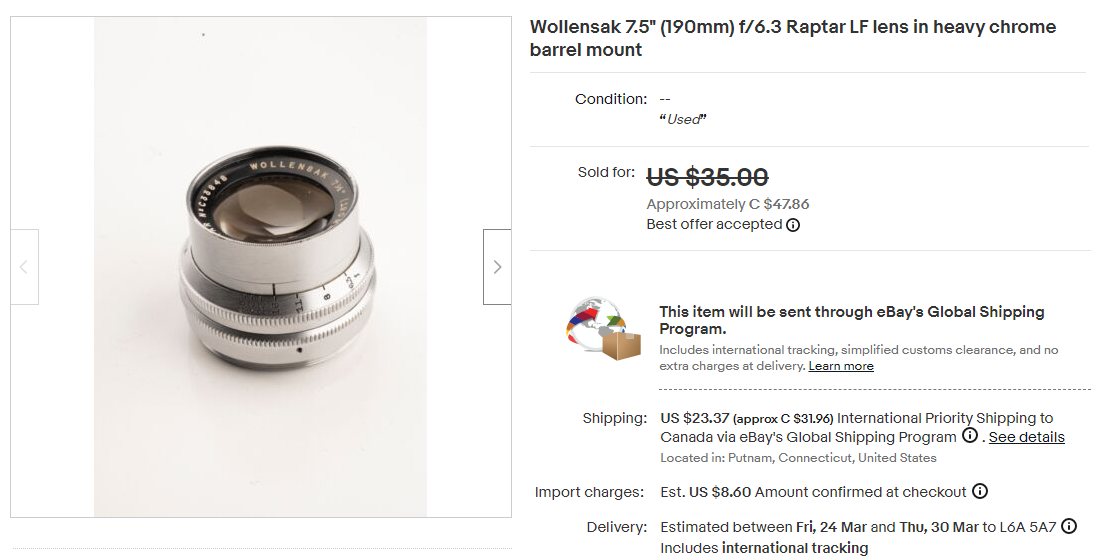The height and width of the screenshot is (558, 1103).
Task: Click the Includes international tracking delivery note
Action: (x=764, y=548)
